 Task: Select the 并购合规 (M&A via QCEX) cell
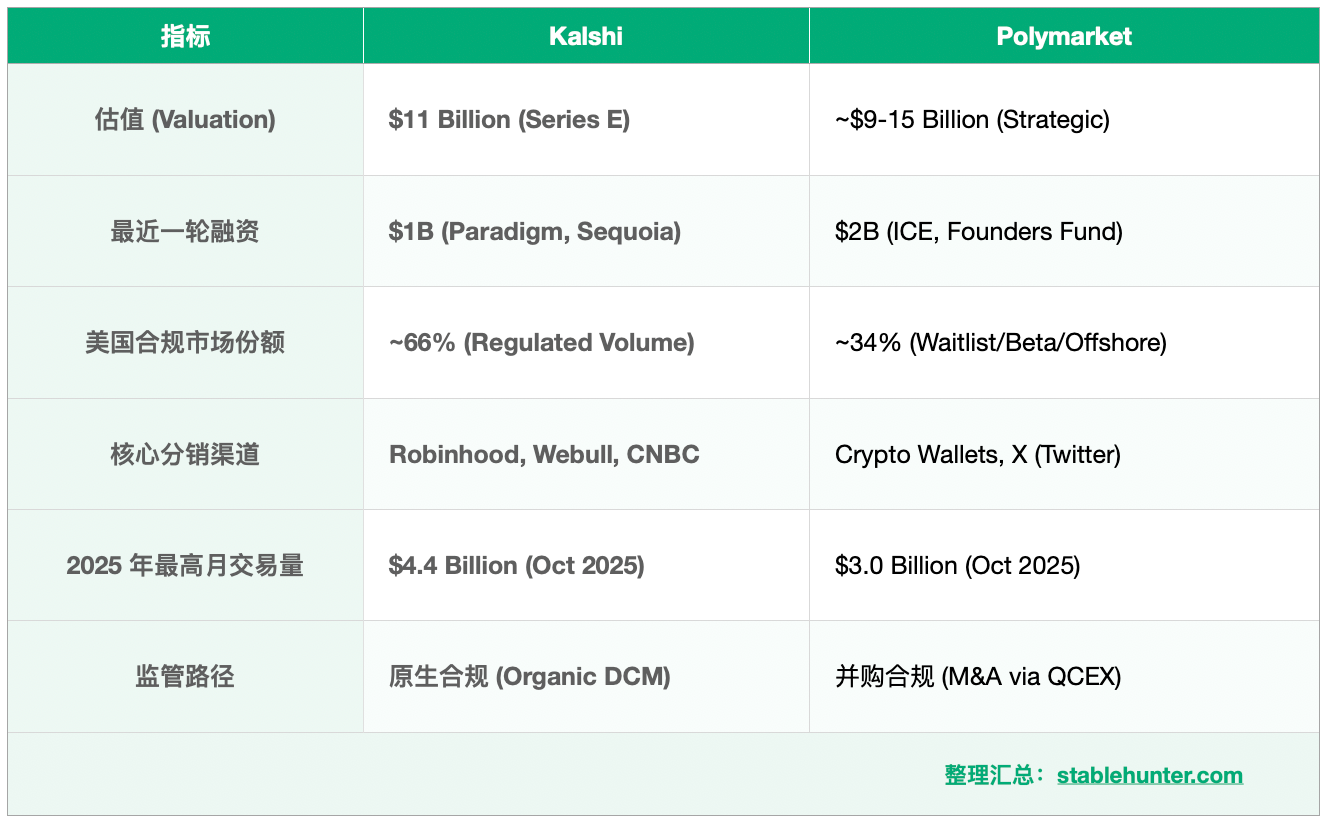pos(977,677)
